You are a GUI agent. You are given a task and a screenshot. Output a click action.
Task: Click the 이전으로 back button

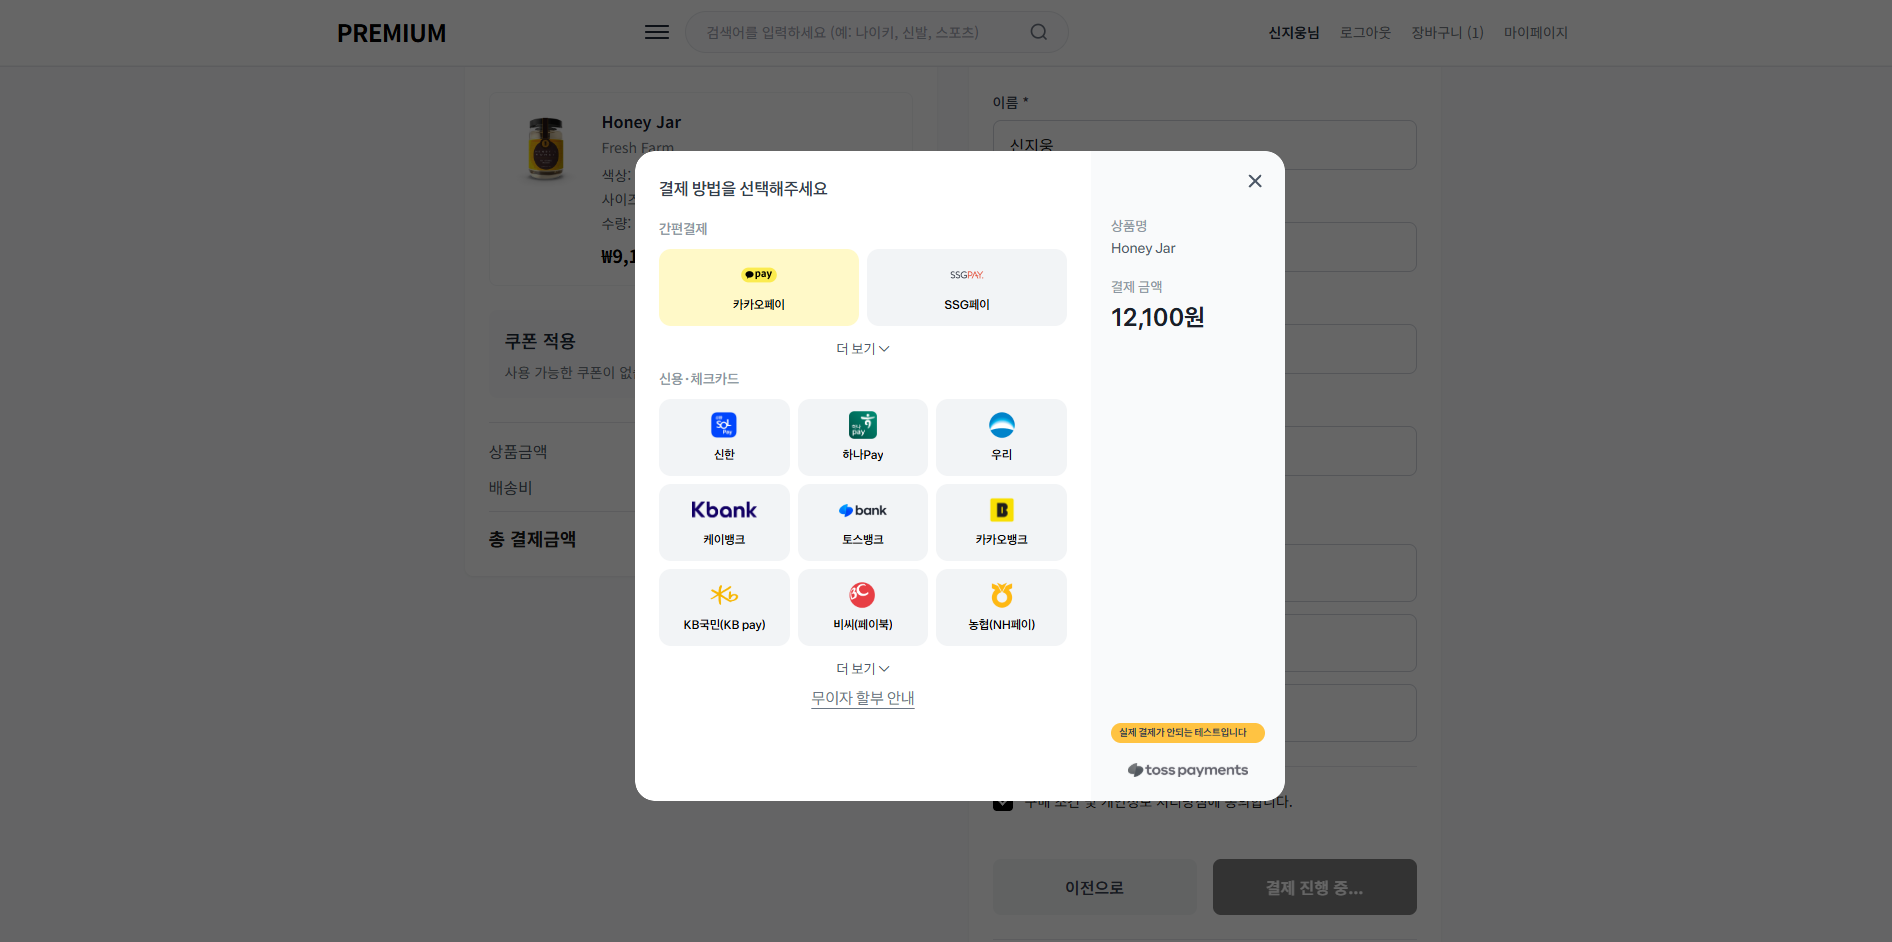coord(1095,887)
